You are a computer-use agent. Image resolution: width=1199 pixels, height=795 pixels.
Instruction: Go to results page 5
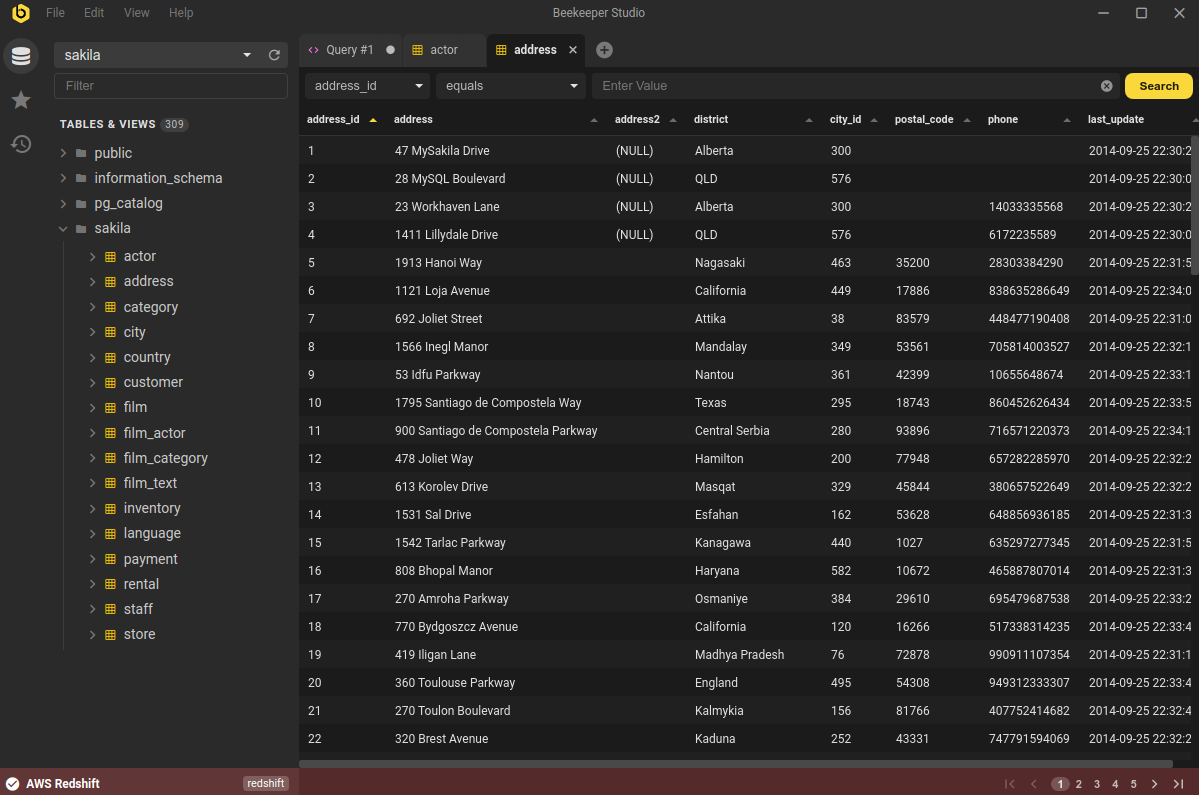click(1133, 784)
